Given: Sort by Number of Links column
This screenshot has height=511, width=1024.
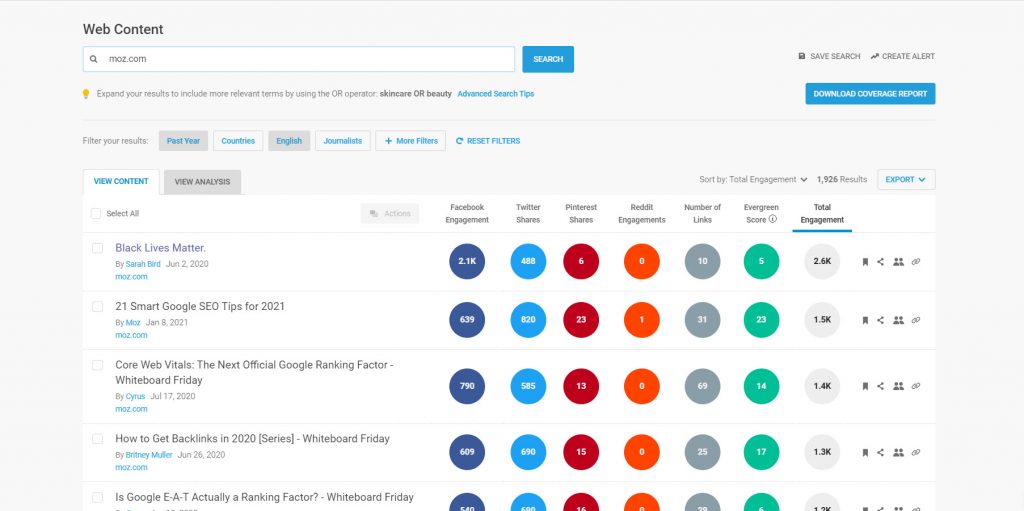Looking at the screenshot, I should (x=703, y=214).
